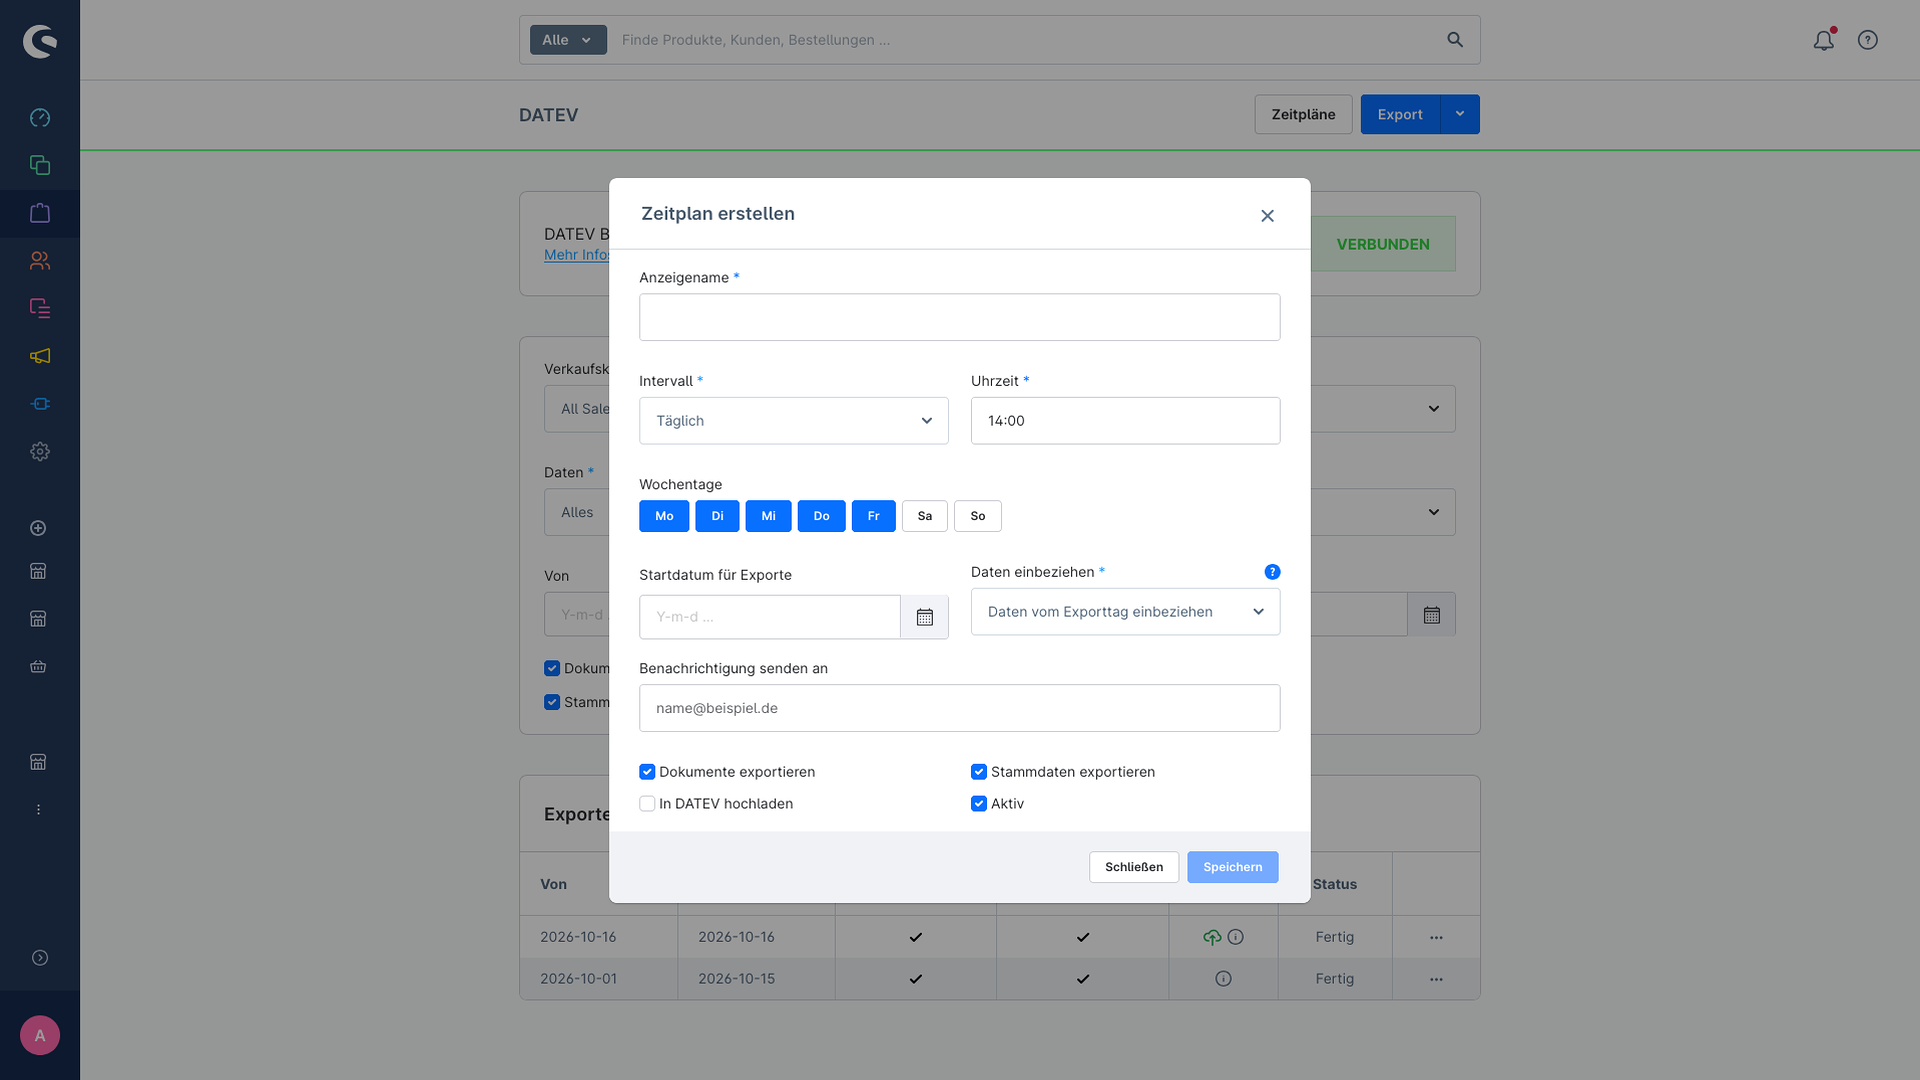Toggle Stammdaten exportieren checkbox in dialog
The width and height of the screenshot is (1920, 1080).
pyautogui.click(x=979, y=772)
